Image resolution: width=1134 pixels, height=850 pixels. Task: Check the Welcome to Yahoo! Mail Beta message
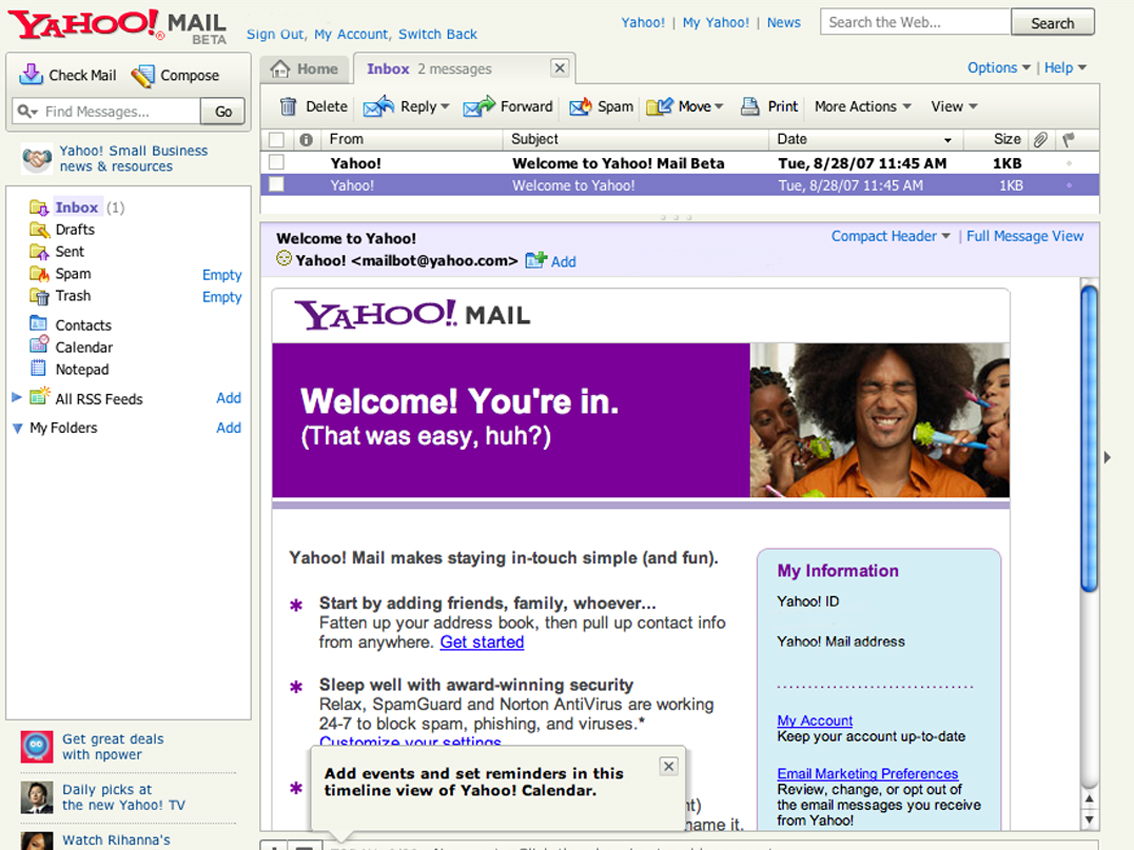[x=276, y=162]
